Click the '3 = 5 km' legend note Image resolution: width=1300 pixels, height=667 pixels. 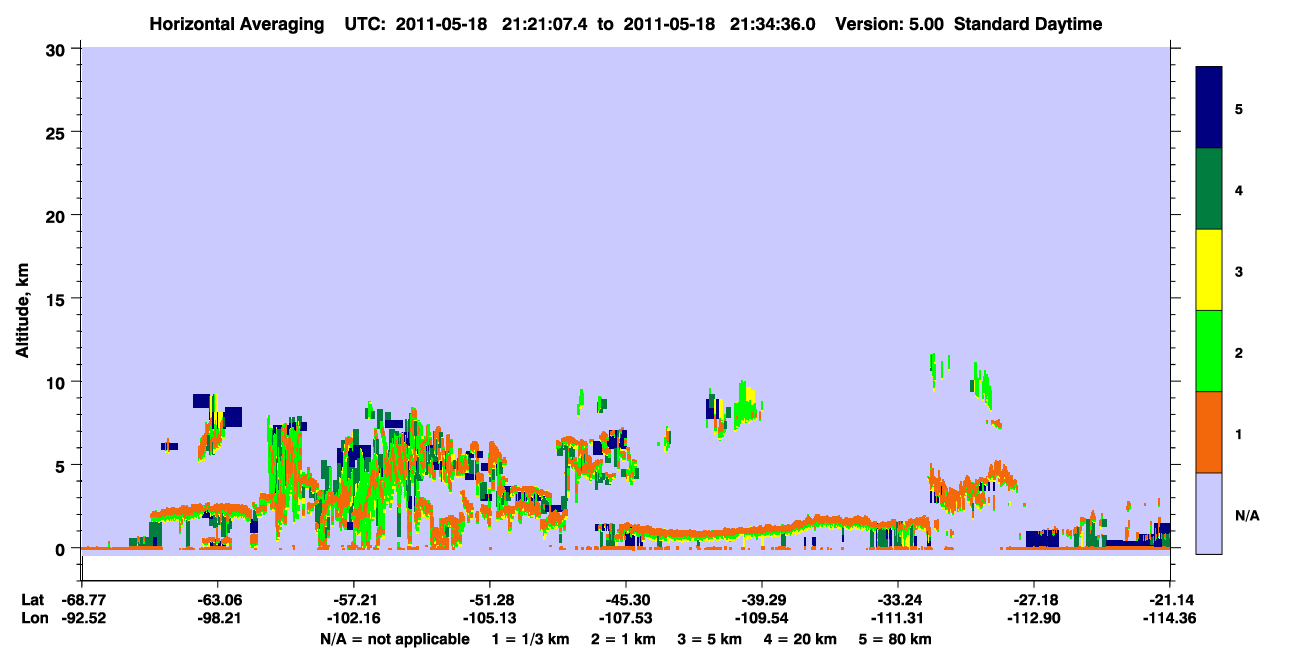(708, 639)
